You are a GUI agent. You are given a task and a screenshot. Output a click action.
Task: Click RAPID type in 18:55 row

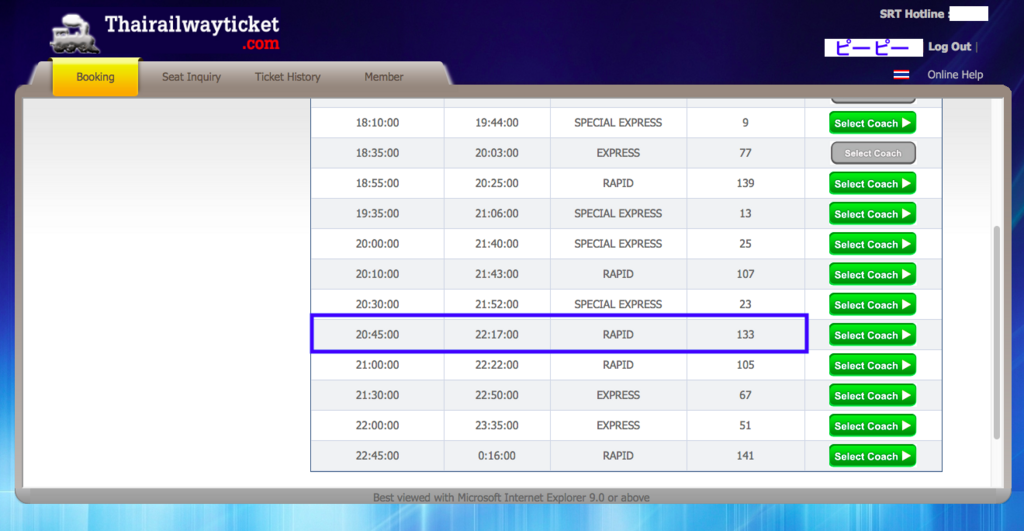pyautogui.click(x=618, y=184)
